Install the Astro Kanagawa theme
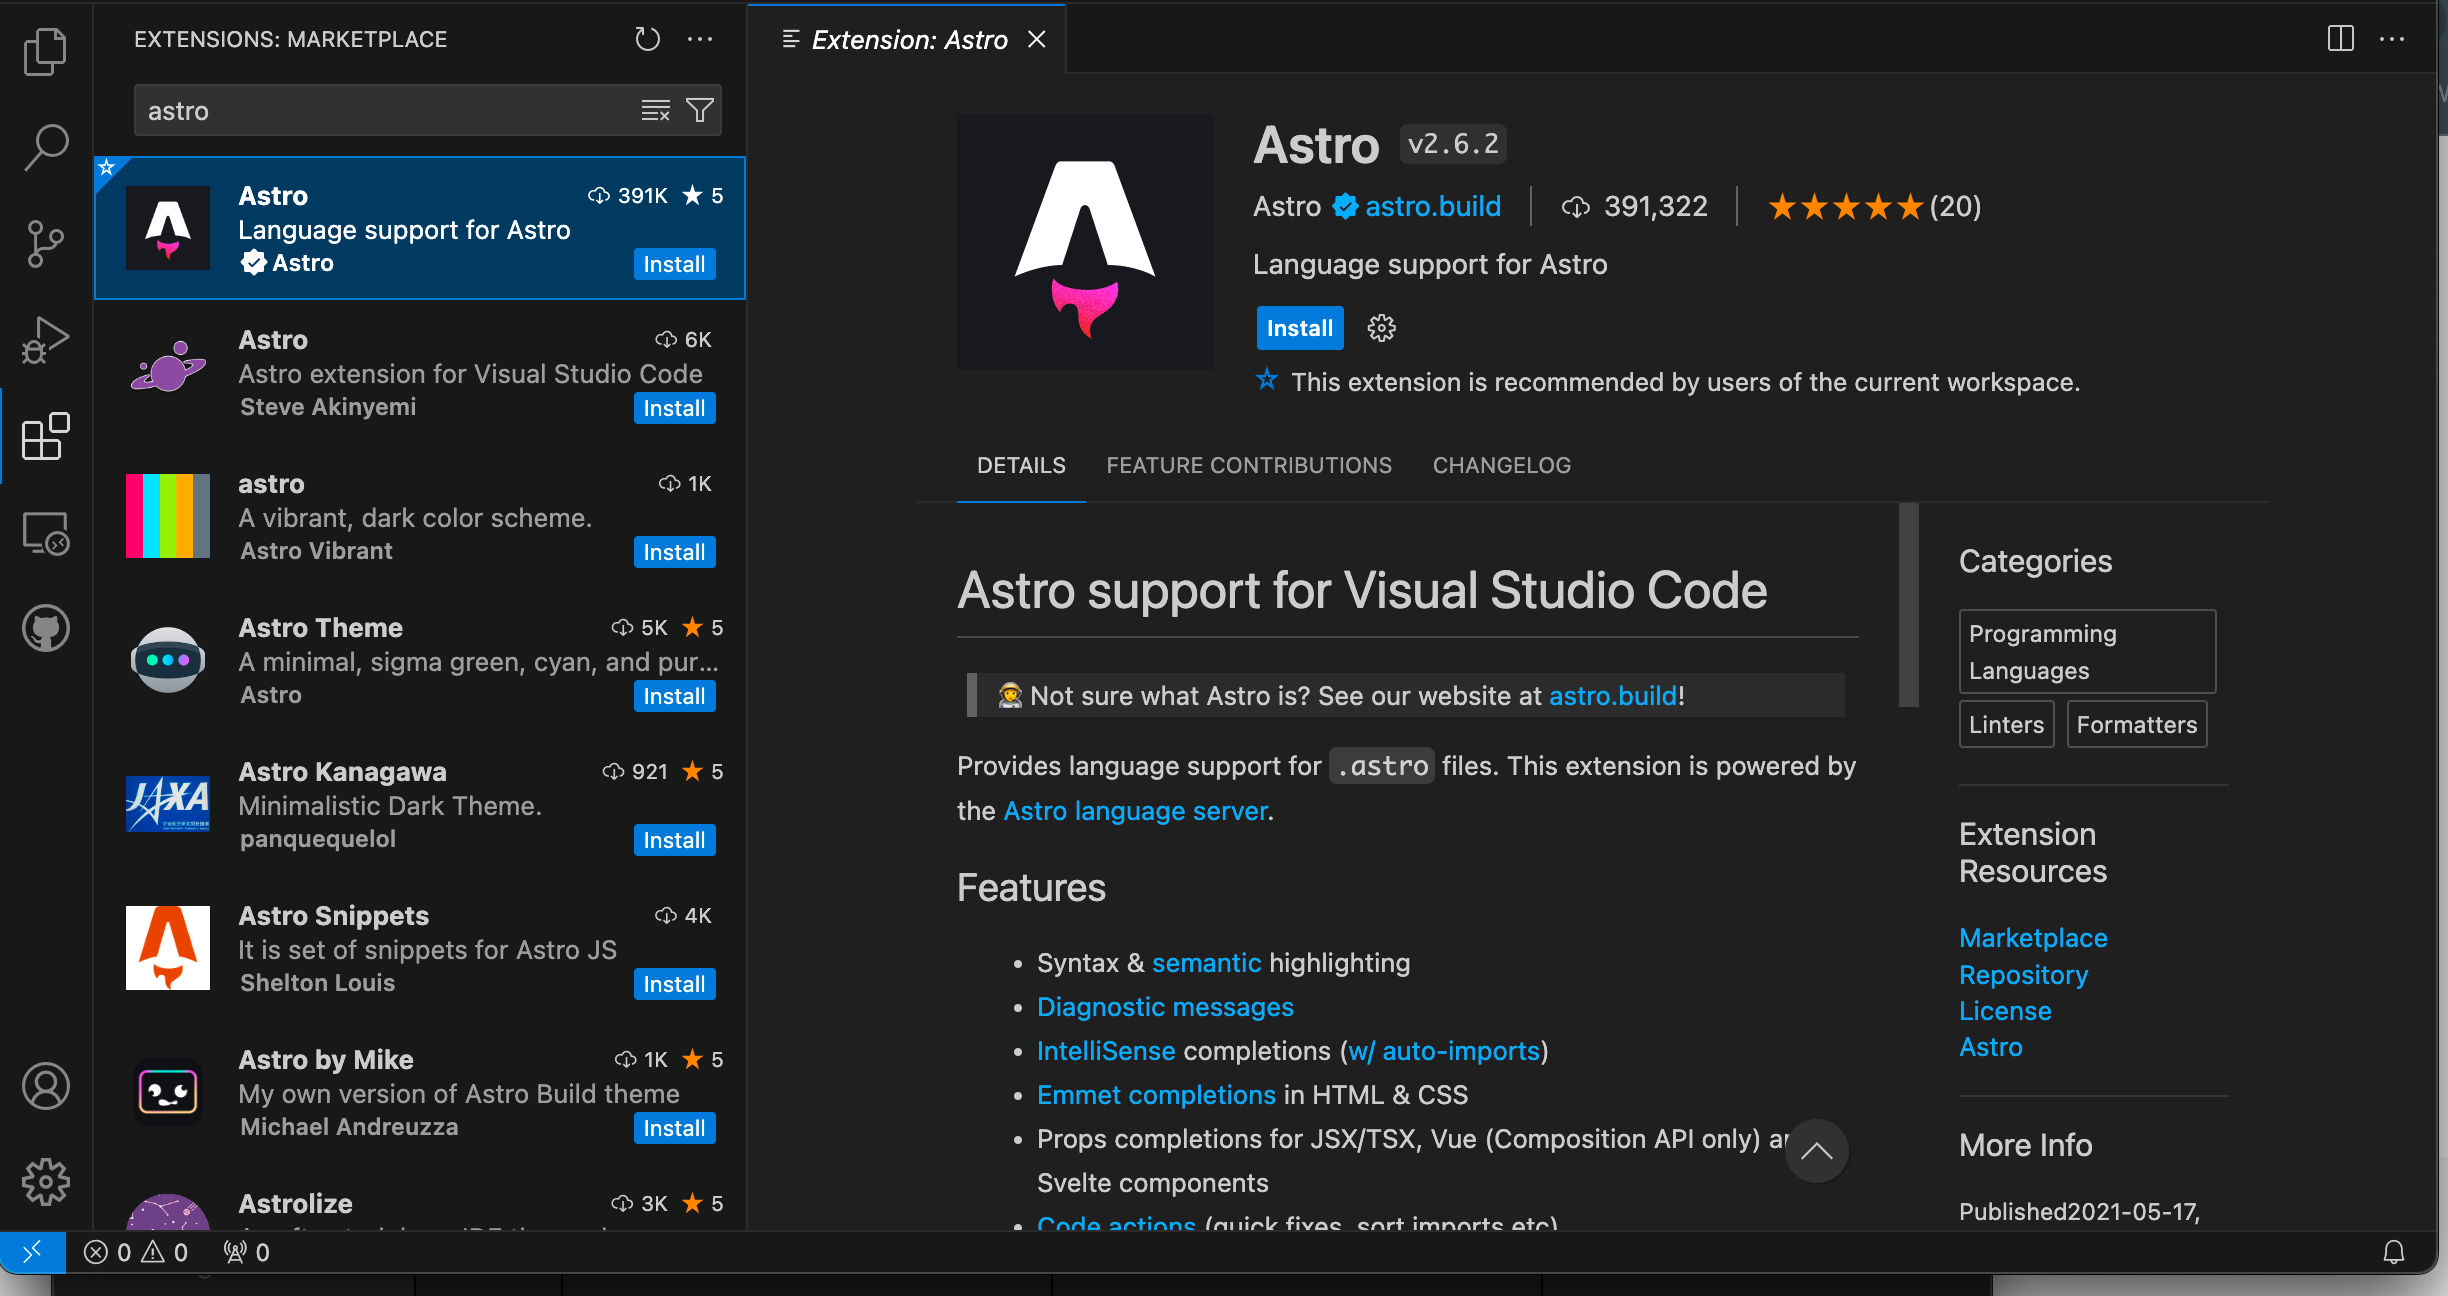Screen dimensions: 2448x1296 [x=674, y=840]
